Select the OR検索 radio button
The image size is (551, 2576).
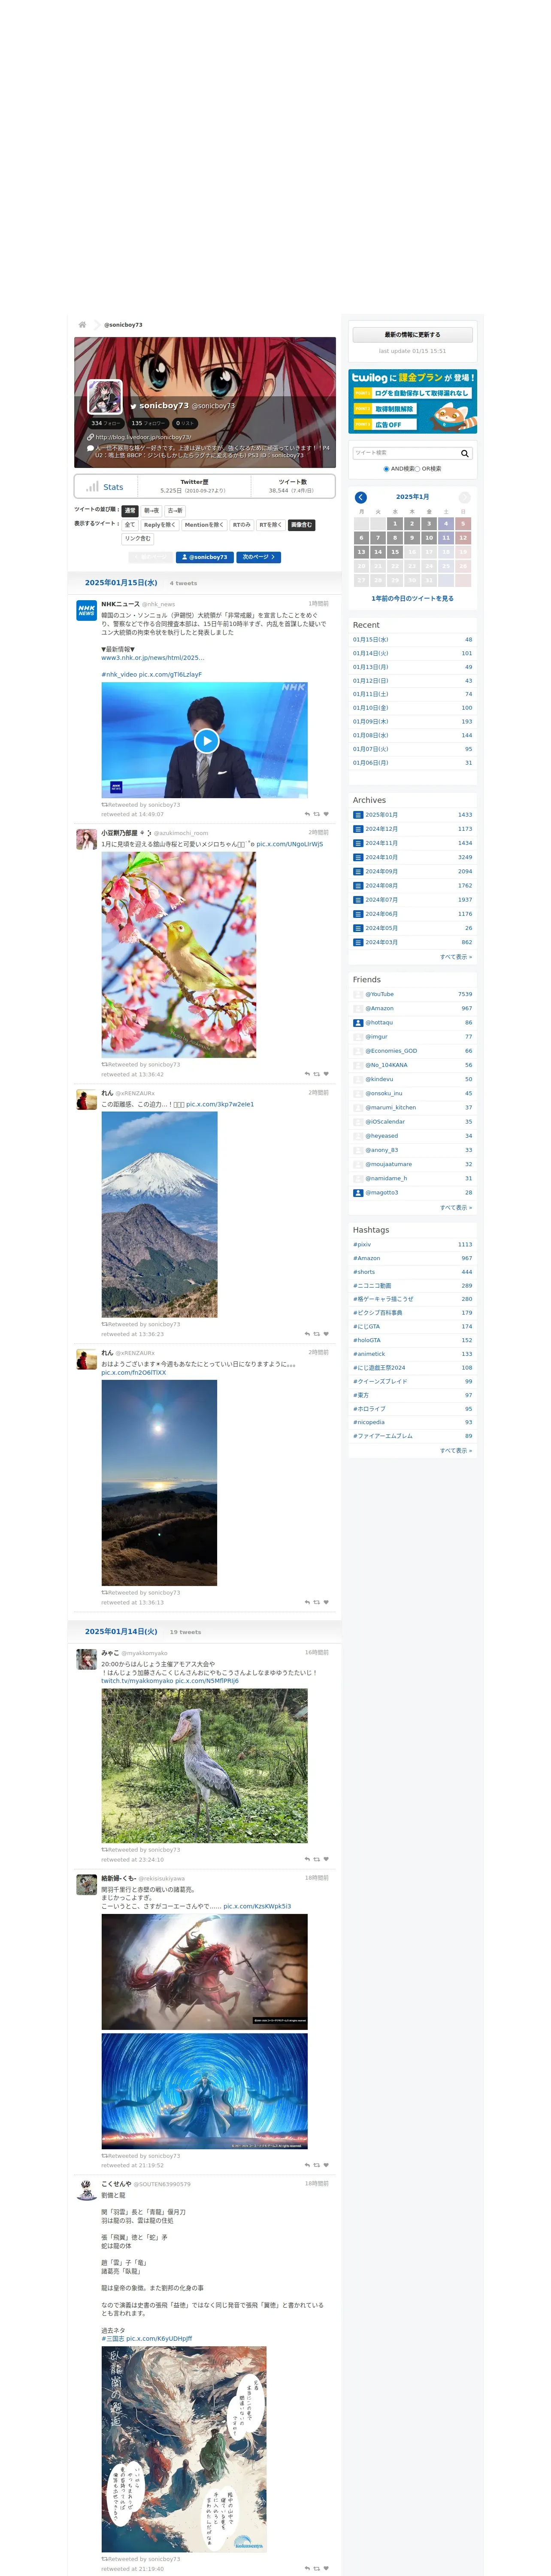click(x=417, y=469)
